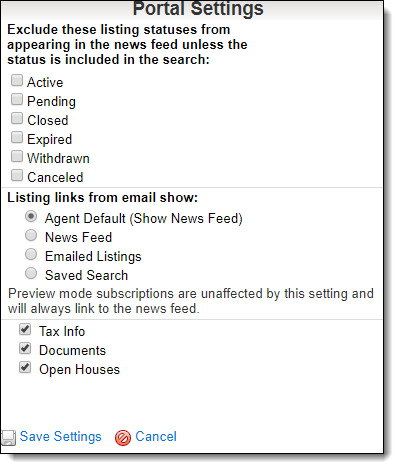Select the Emailed Listings radio button
The width and height of the screenshot is (399, 469).
pos(31,255)
